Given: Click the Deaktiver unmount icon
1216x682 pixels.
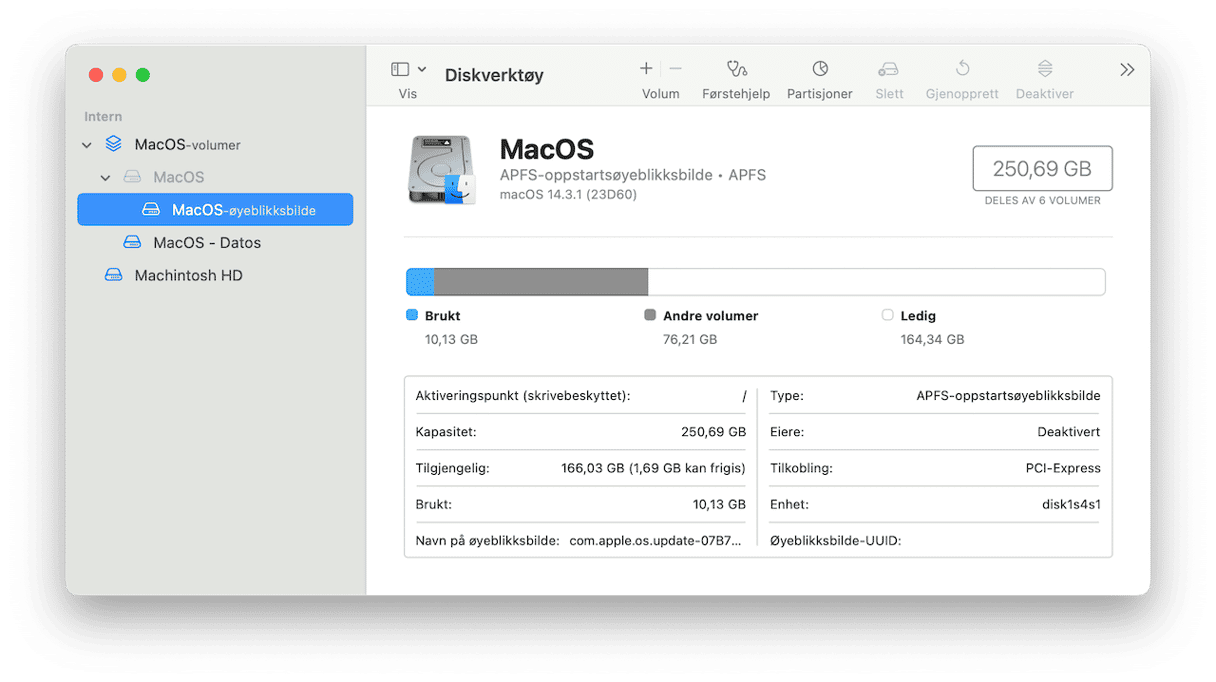Looking at the screenshot, I should click(x=1045, y=69).
